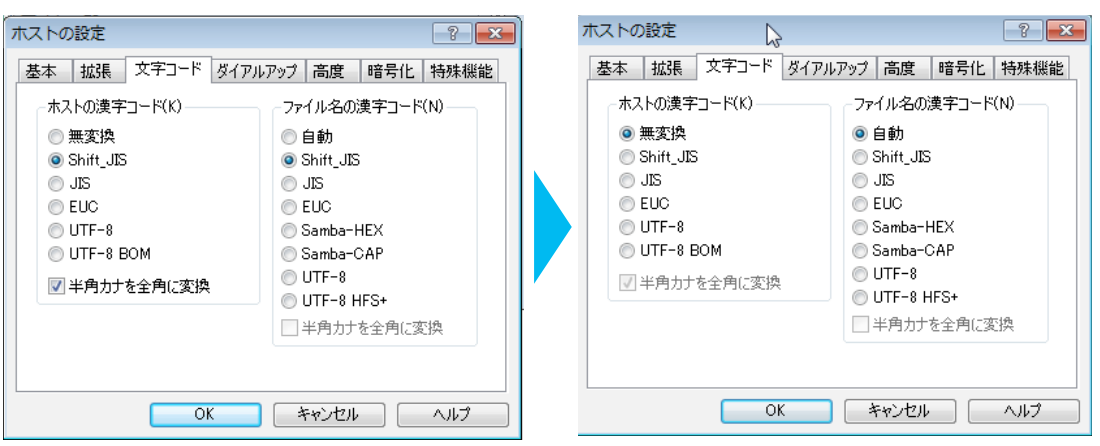Select UTF-8 HFS+ filename option in left dialog
This screenshot has width=1100, height=446.
pos(290,300)
